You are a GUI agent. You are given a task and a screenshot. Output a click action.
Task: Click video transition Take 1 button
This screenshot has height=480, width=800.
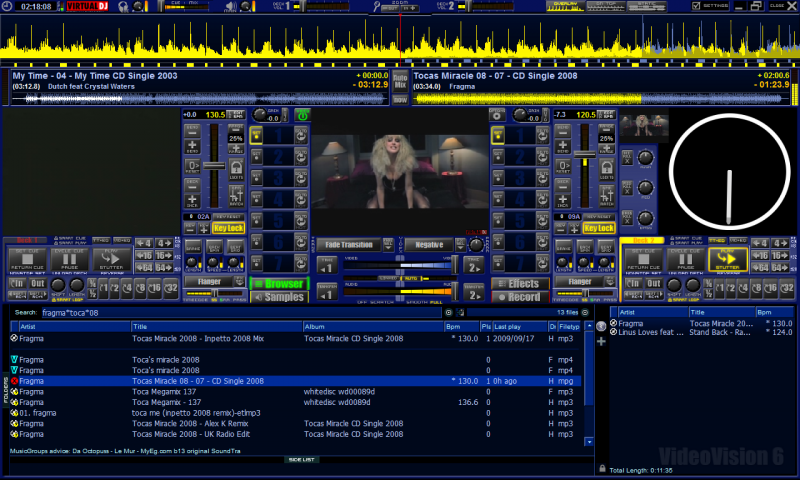click(x=327, y=267)
